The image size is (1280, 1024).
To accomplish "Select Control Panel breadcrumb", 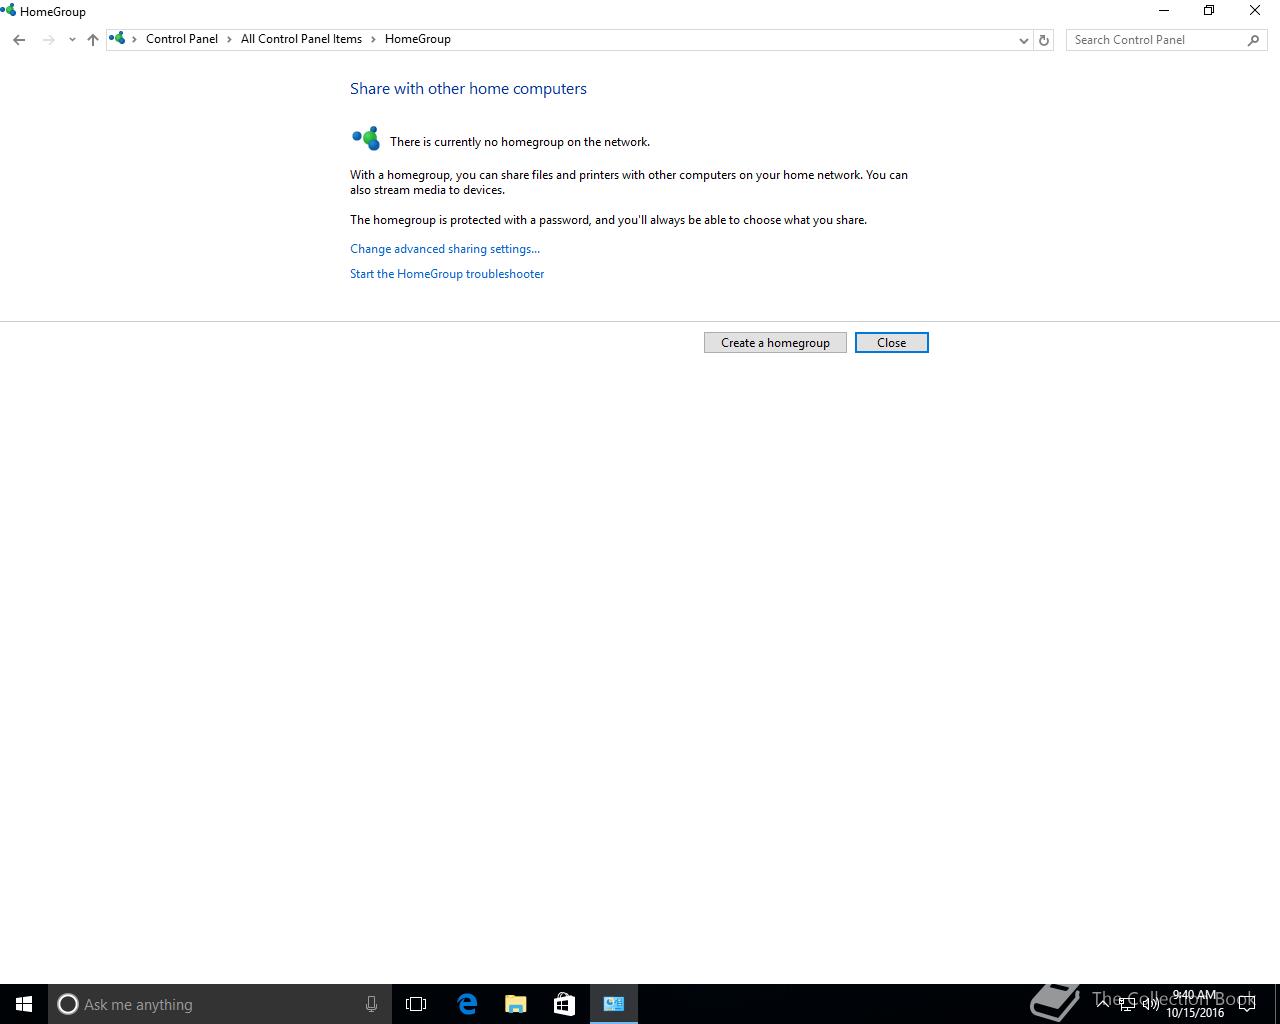I will click(x=182, y=39).
